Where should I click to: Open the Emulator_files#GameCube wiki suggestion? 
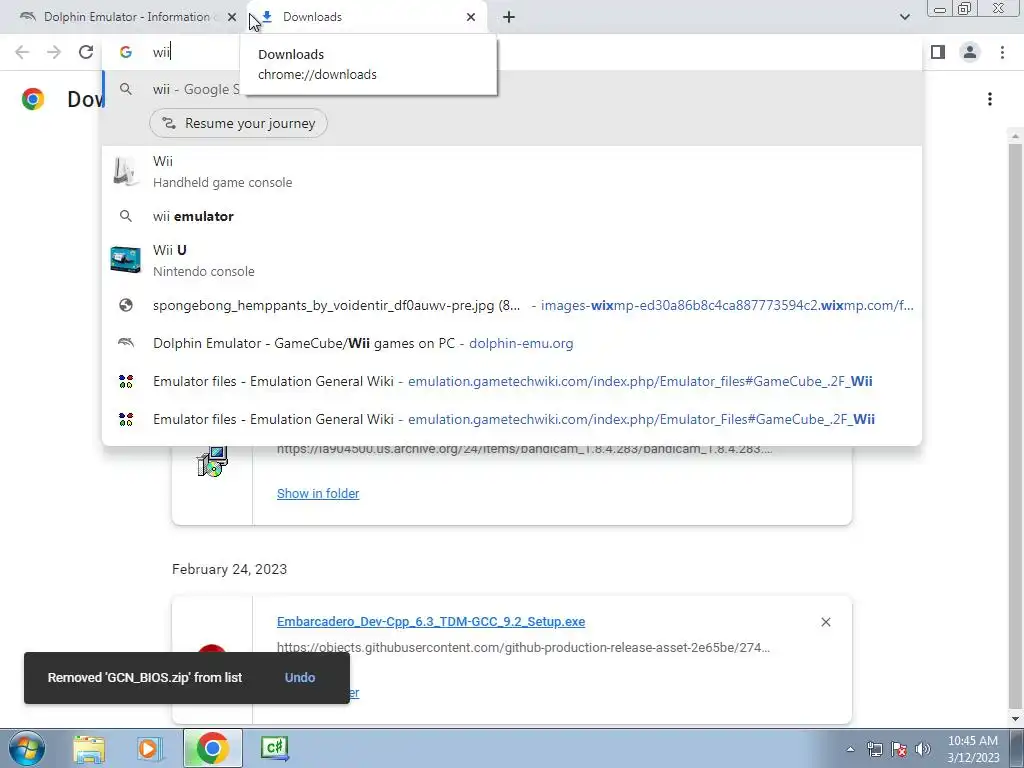pyautogui.click(x=512, y=381)
